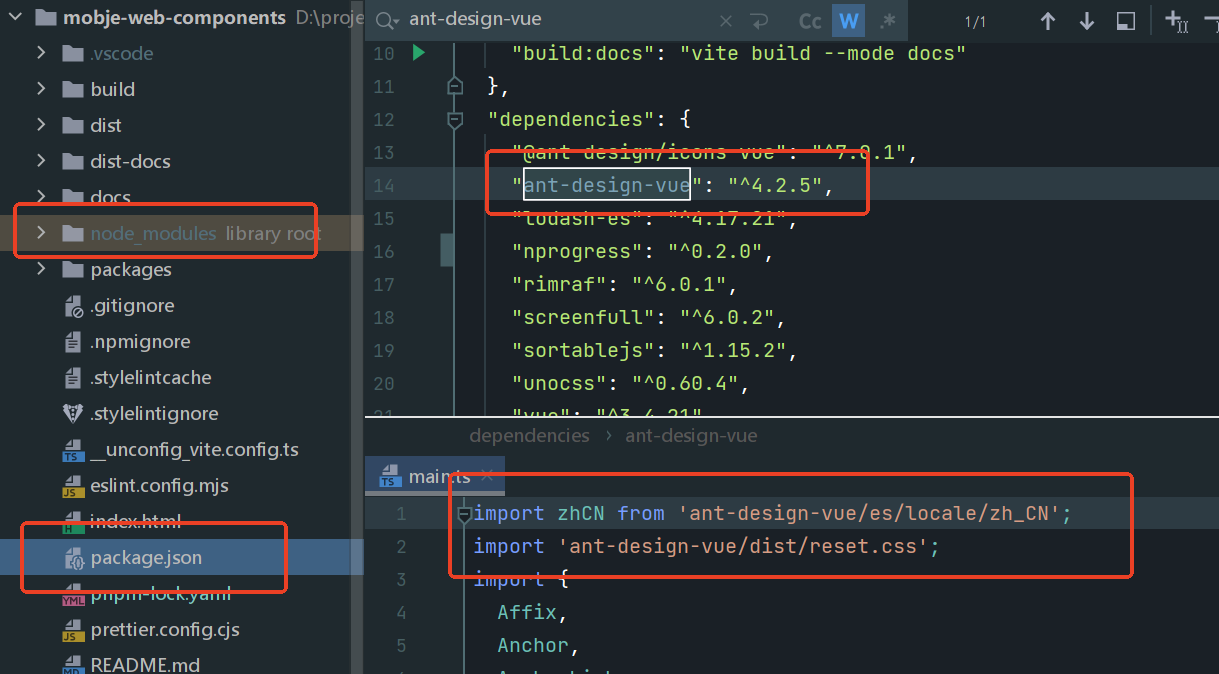The height and width of the screenshot is (674, 1219).
Task: Click the .gitignore file icon
Action: point(73,306)
